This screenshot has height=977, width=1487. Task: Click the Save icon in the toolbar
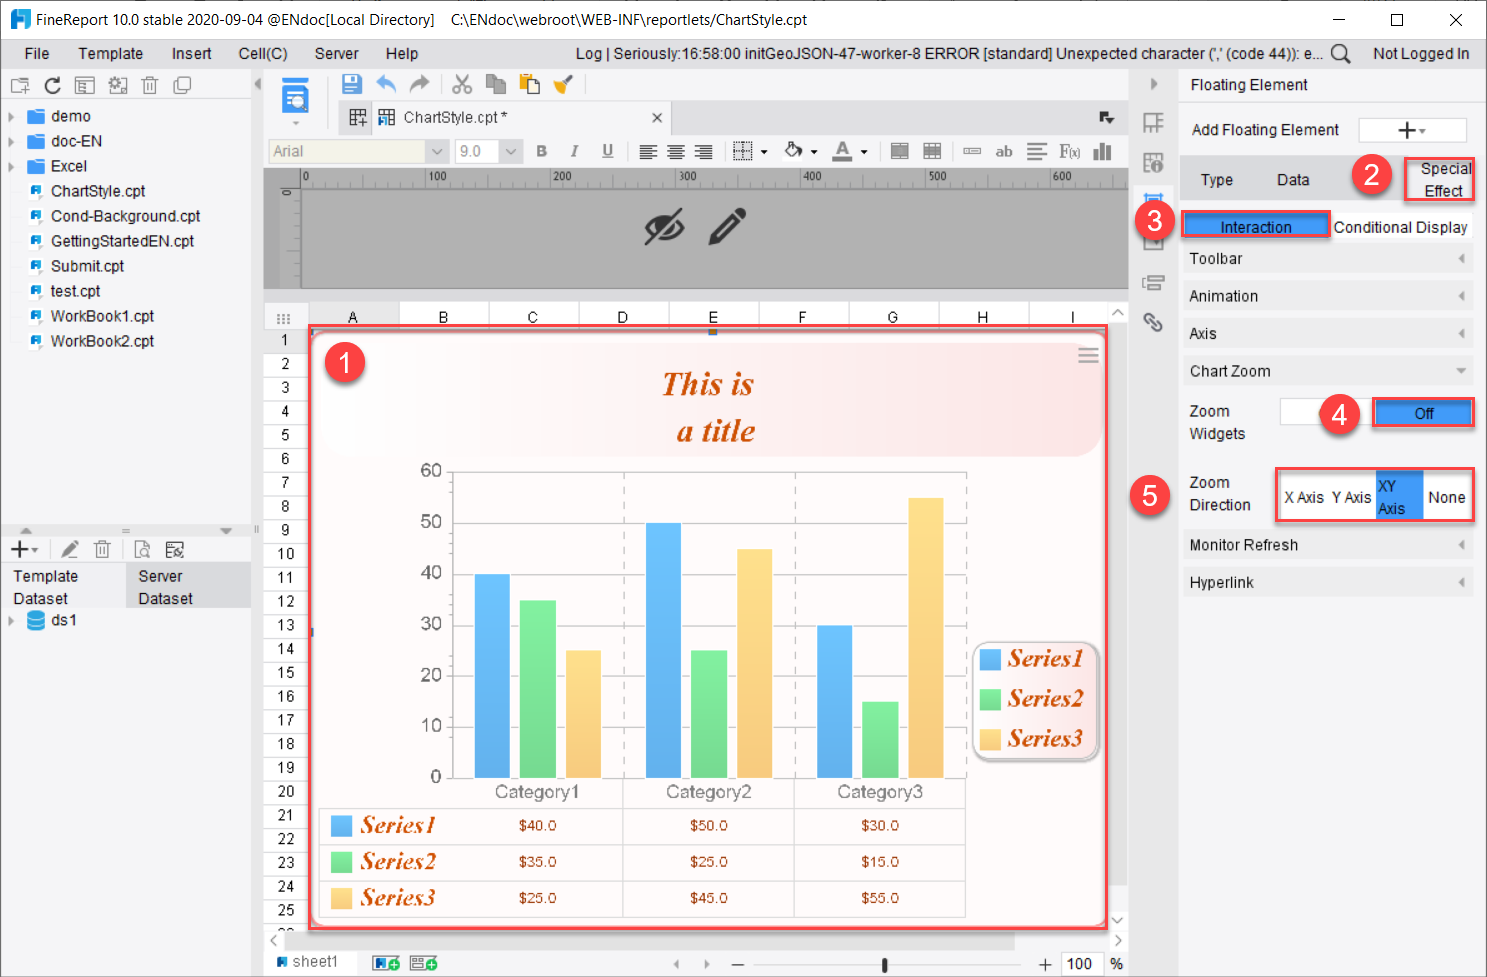click(x=351, y=84)
